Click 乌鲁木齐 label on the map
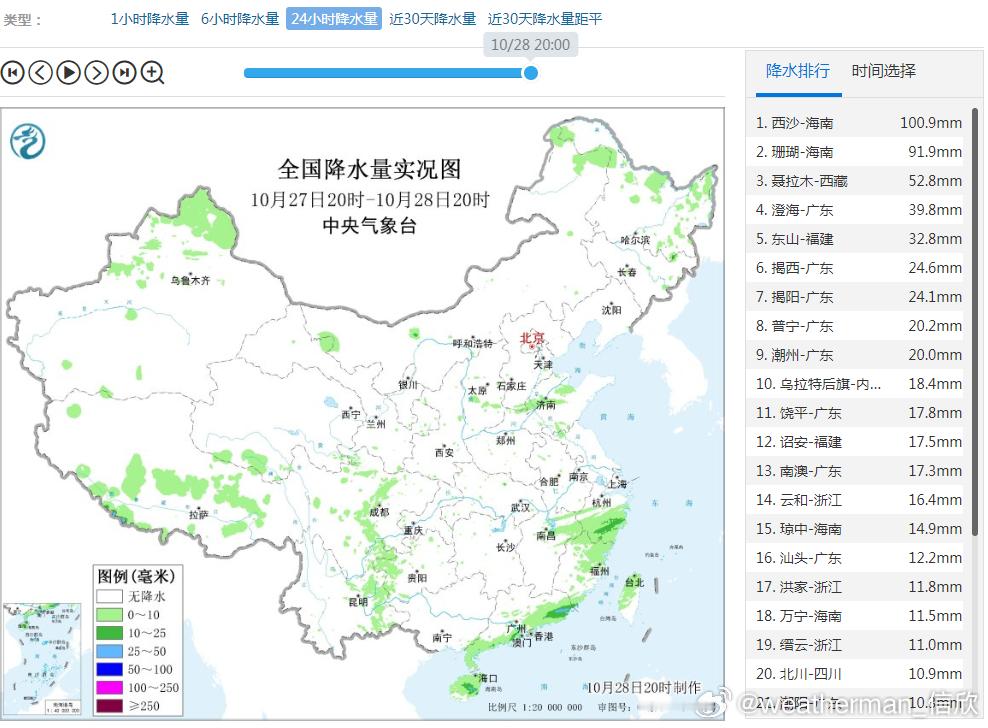Viewport: 988px width, 728px height. point(190,280)
